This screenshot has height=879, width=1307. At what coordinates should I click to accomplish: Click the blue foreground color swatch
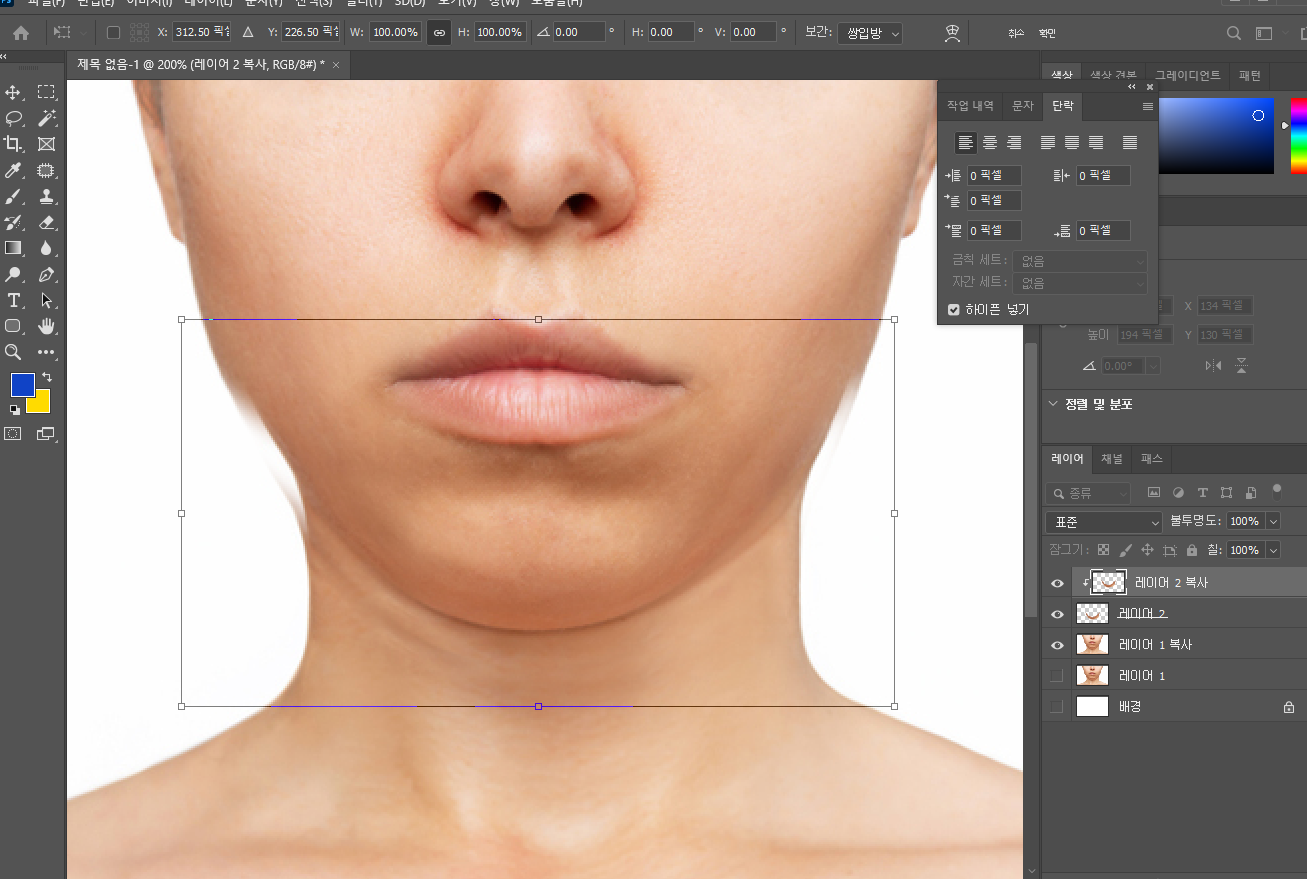click(x=21, y=383)
